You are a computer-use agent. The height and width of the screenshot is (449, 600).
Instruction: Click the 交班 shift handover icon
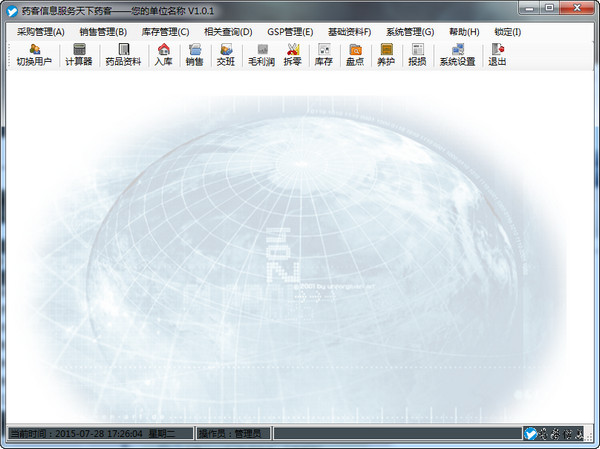[x=226, y=55]
